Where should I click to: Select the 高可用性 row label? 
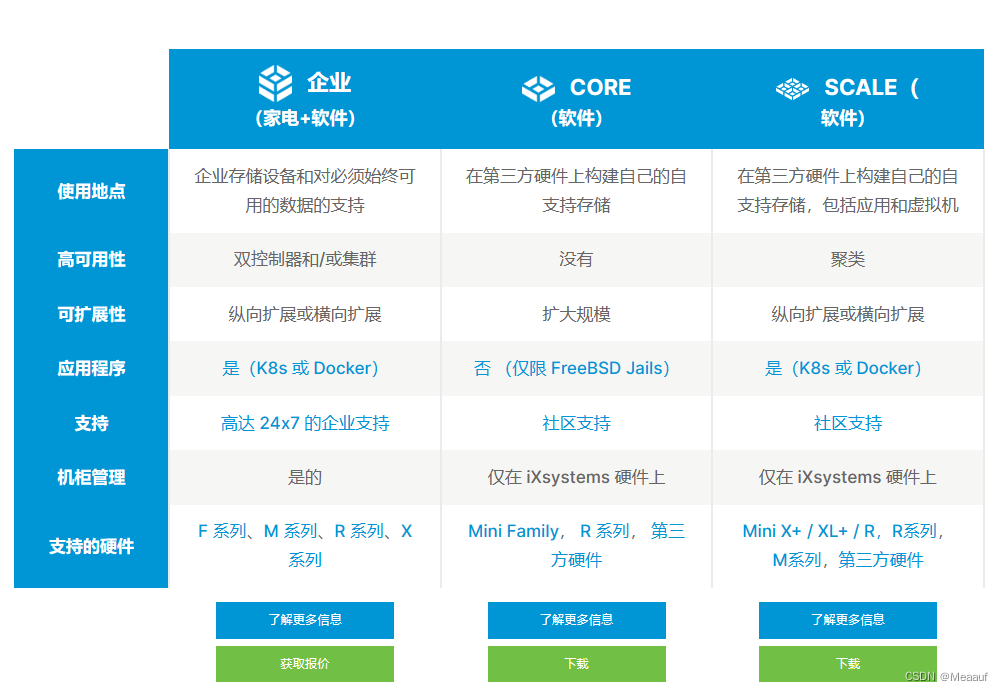coord(91,260)
